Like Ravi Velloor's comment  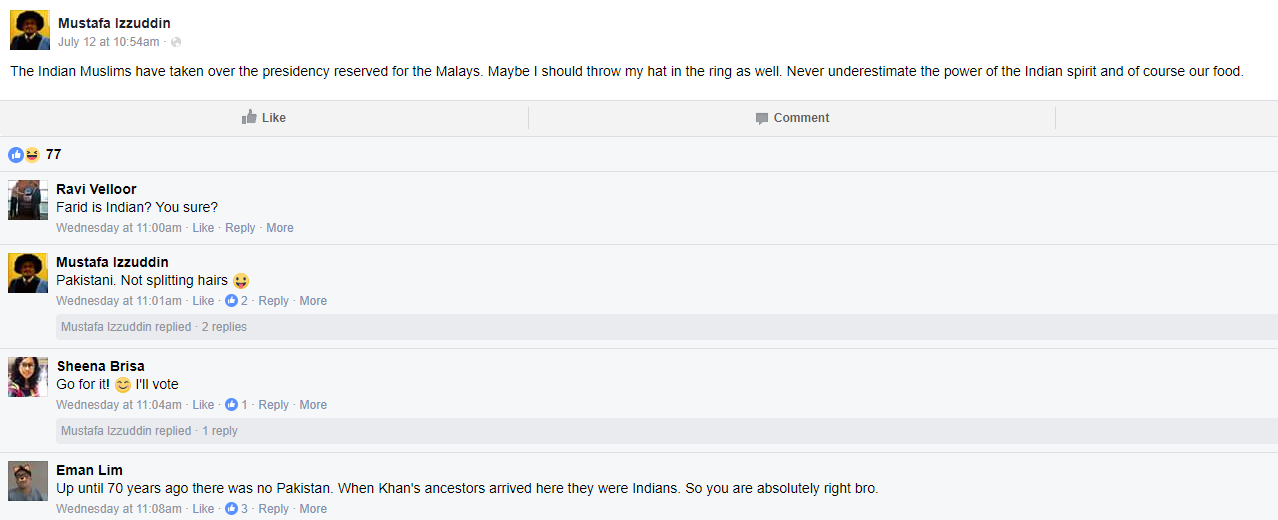(203, 228)
